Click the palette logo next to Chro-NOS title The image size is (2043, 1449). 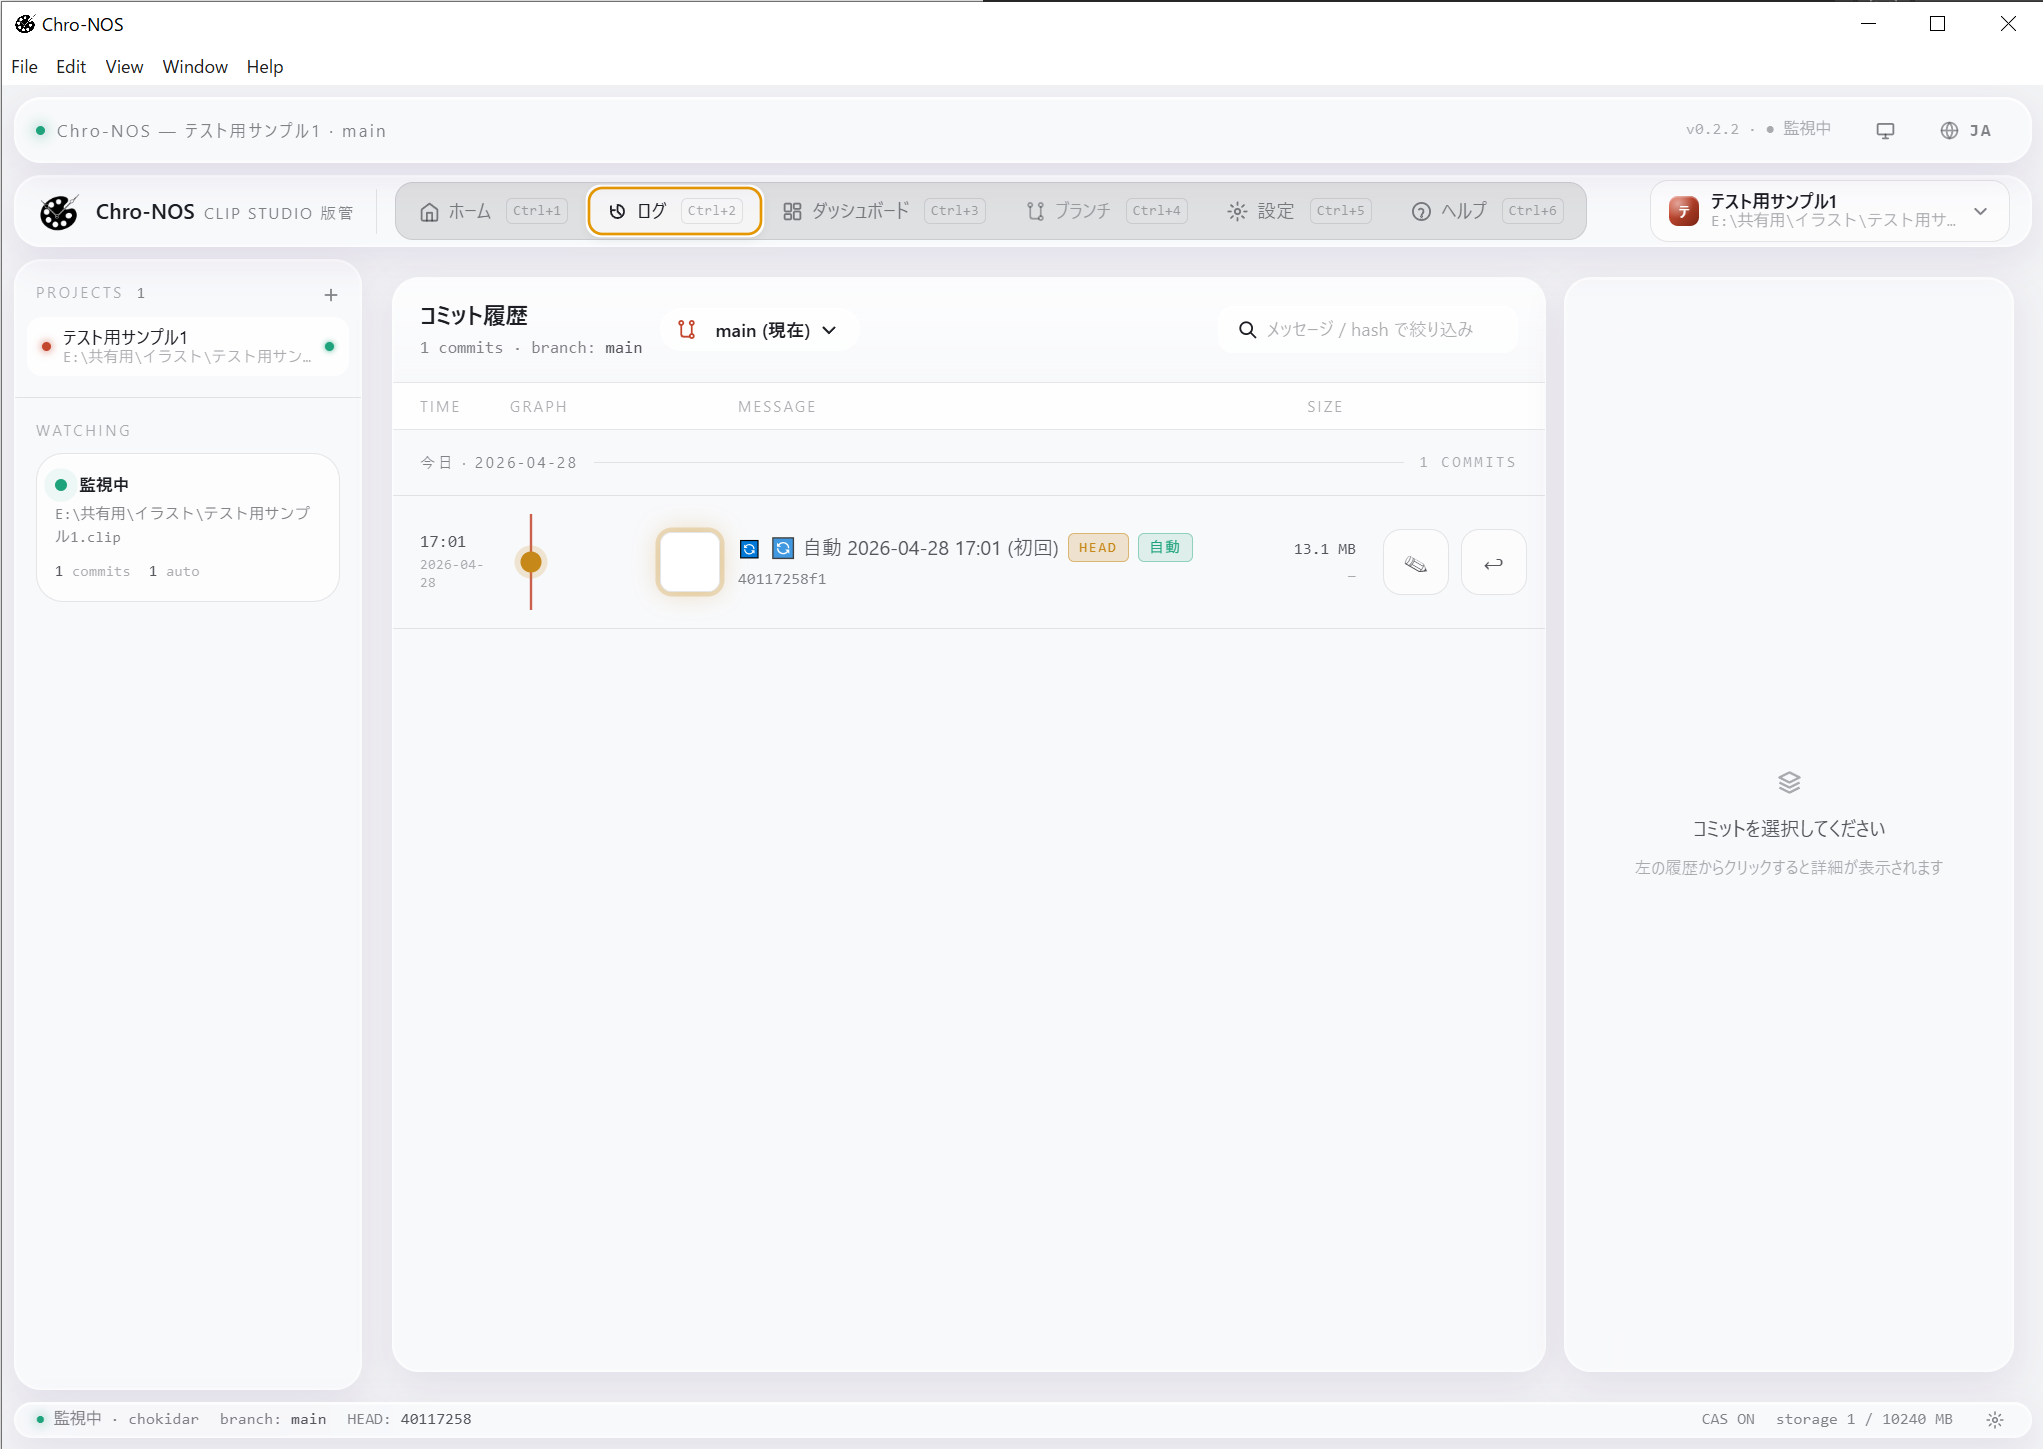(59, 212)
